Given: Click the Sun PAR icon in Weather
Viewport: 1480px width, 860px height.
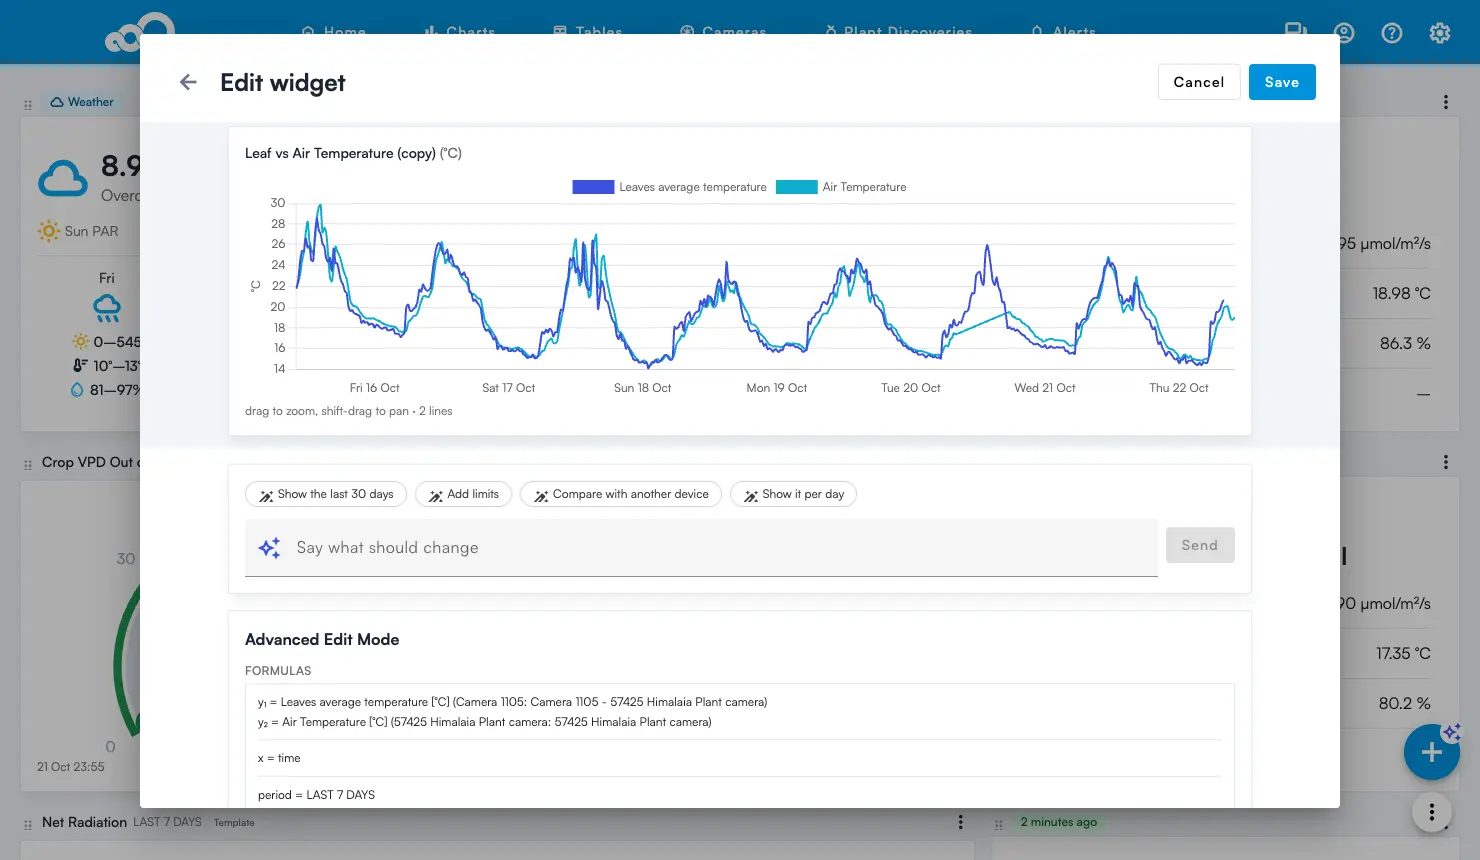Looking at the screenshot, I should coord(49,231).
